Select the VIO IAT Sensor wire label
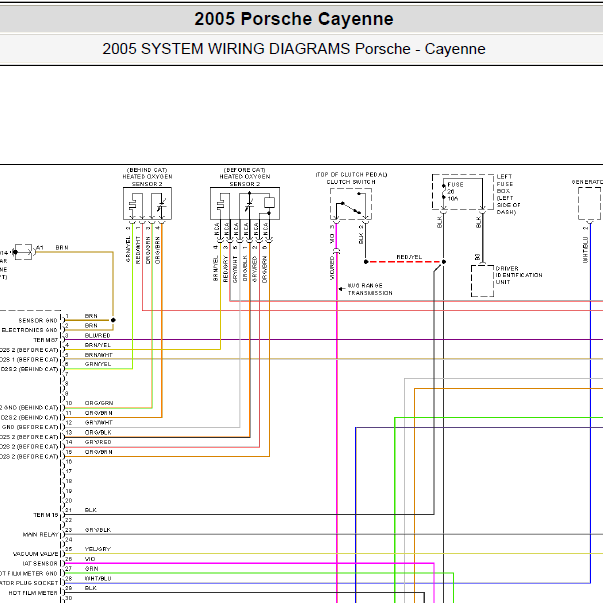Image resolution: width=603 pixels, height=603 pixels. 90,559
